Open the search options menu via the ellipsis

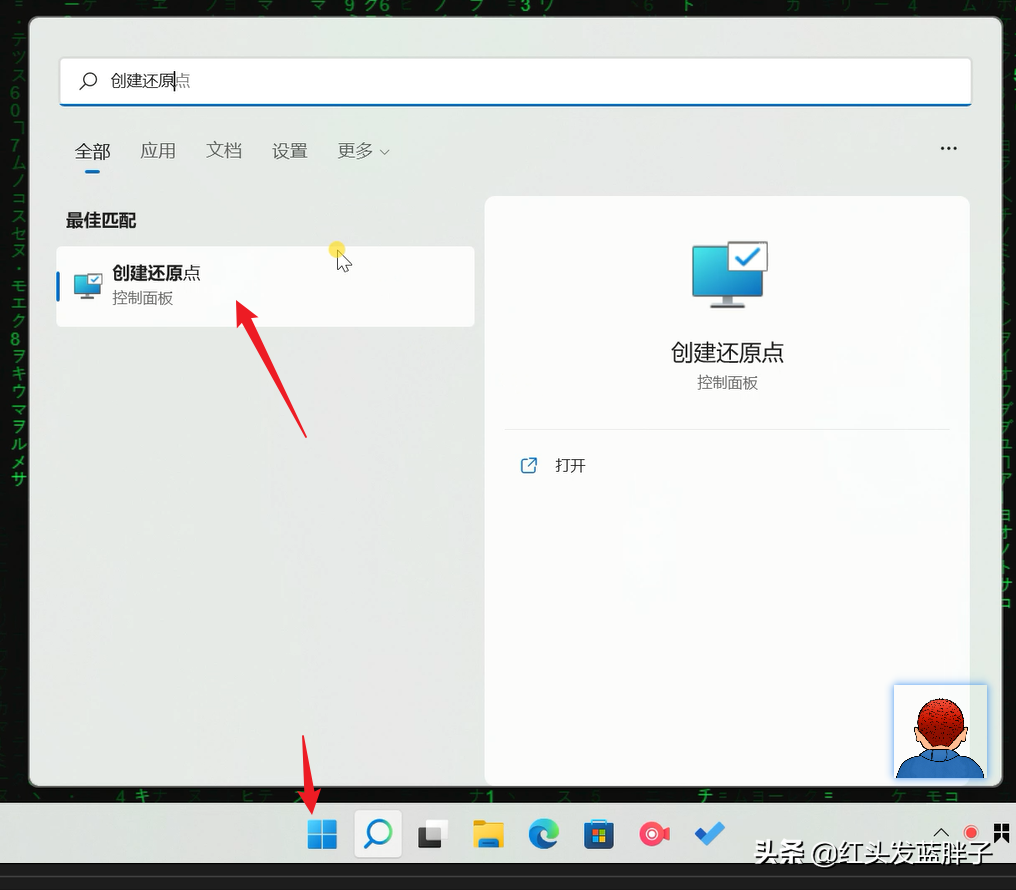tap(948, 148)
